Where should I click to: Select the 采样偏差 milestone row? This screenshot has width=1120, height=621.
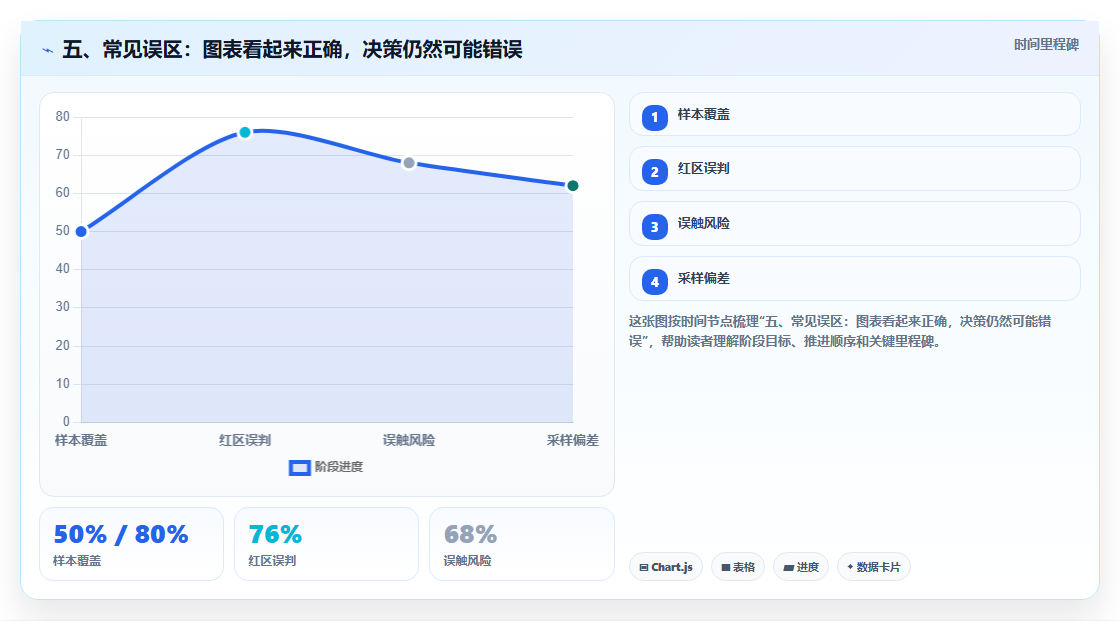tap(854, 279)
